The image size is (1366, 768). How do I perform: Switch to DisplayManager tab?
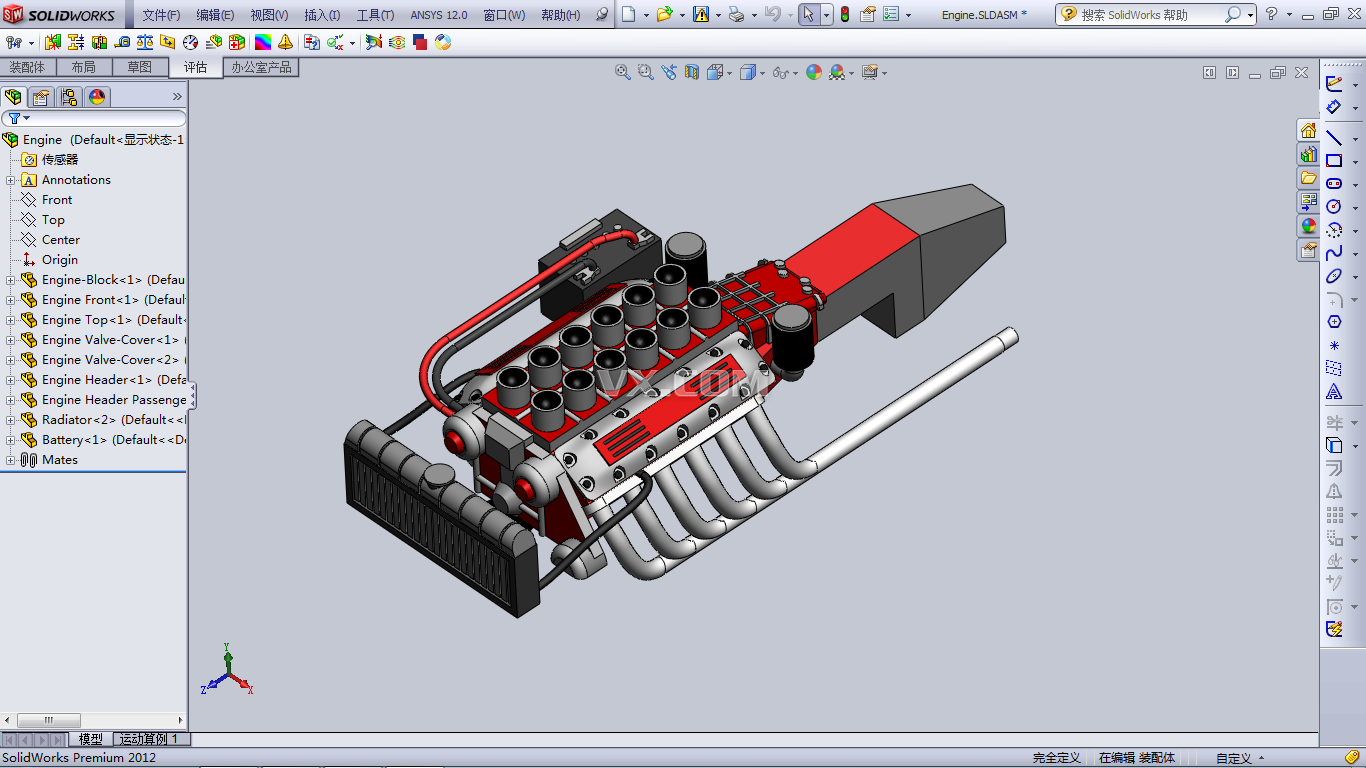97,97
